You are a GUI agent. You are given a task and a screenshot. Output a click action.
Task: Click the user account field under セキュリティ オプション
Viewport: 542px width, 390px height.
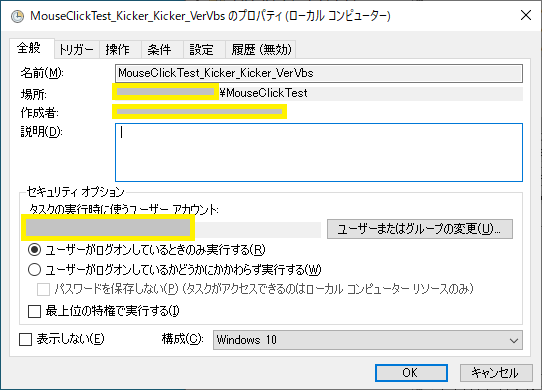[x=171, y=229]
